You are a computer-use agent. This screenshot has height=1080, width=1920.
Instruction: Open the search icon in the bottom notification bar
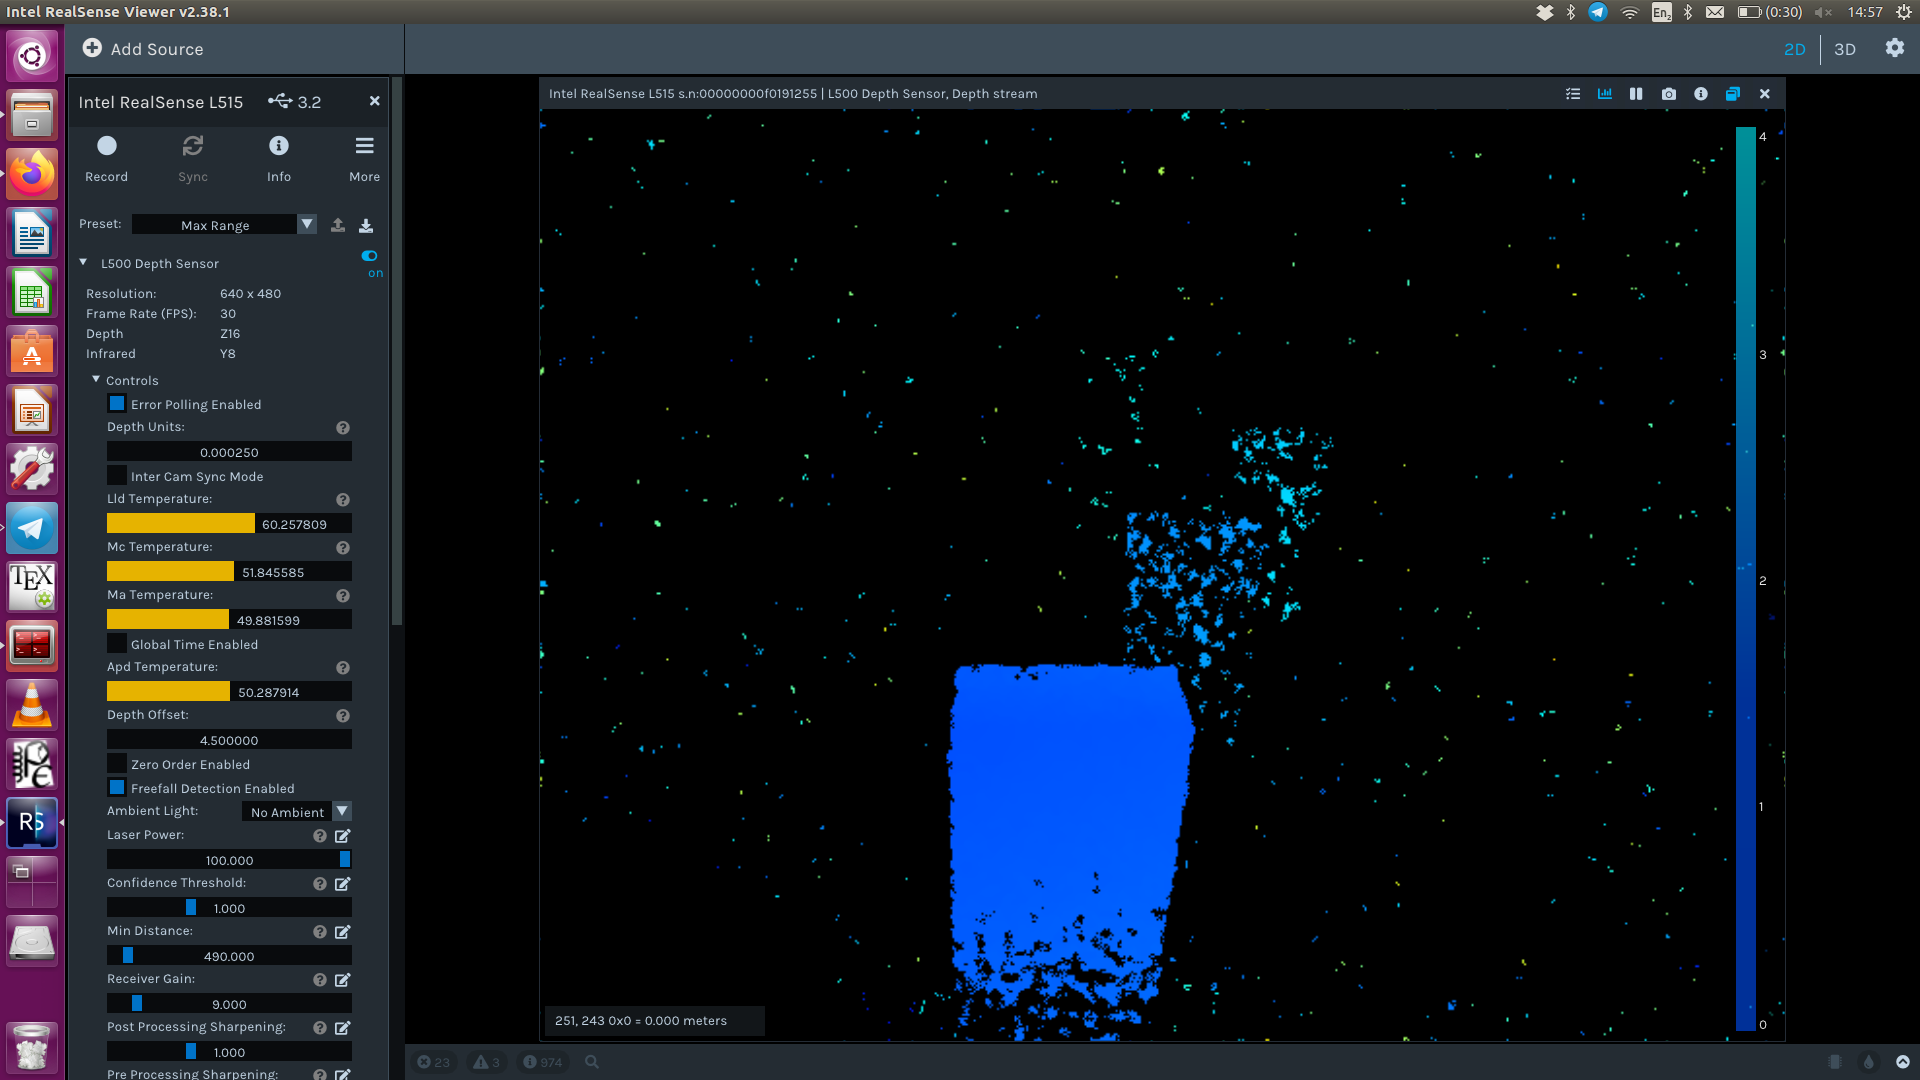point(592,1062)
